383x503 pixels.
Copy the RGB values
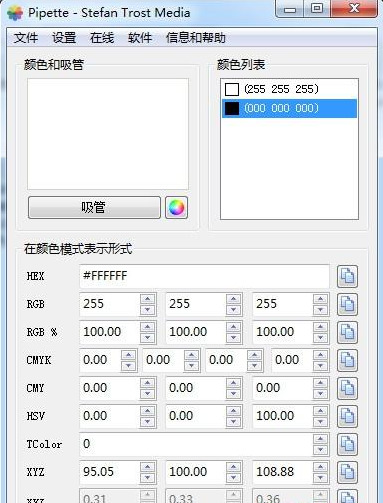click(347, 304)
